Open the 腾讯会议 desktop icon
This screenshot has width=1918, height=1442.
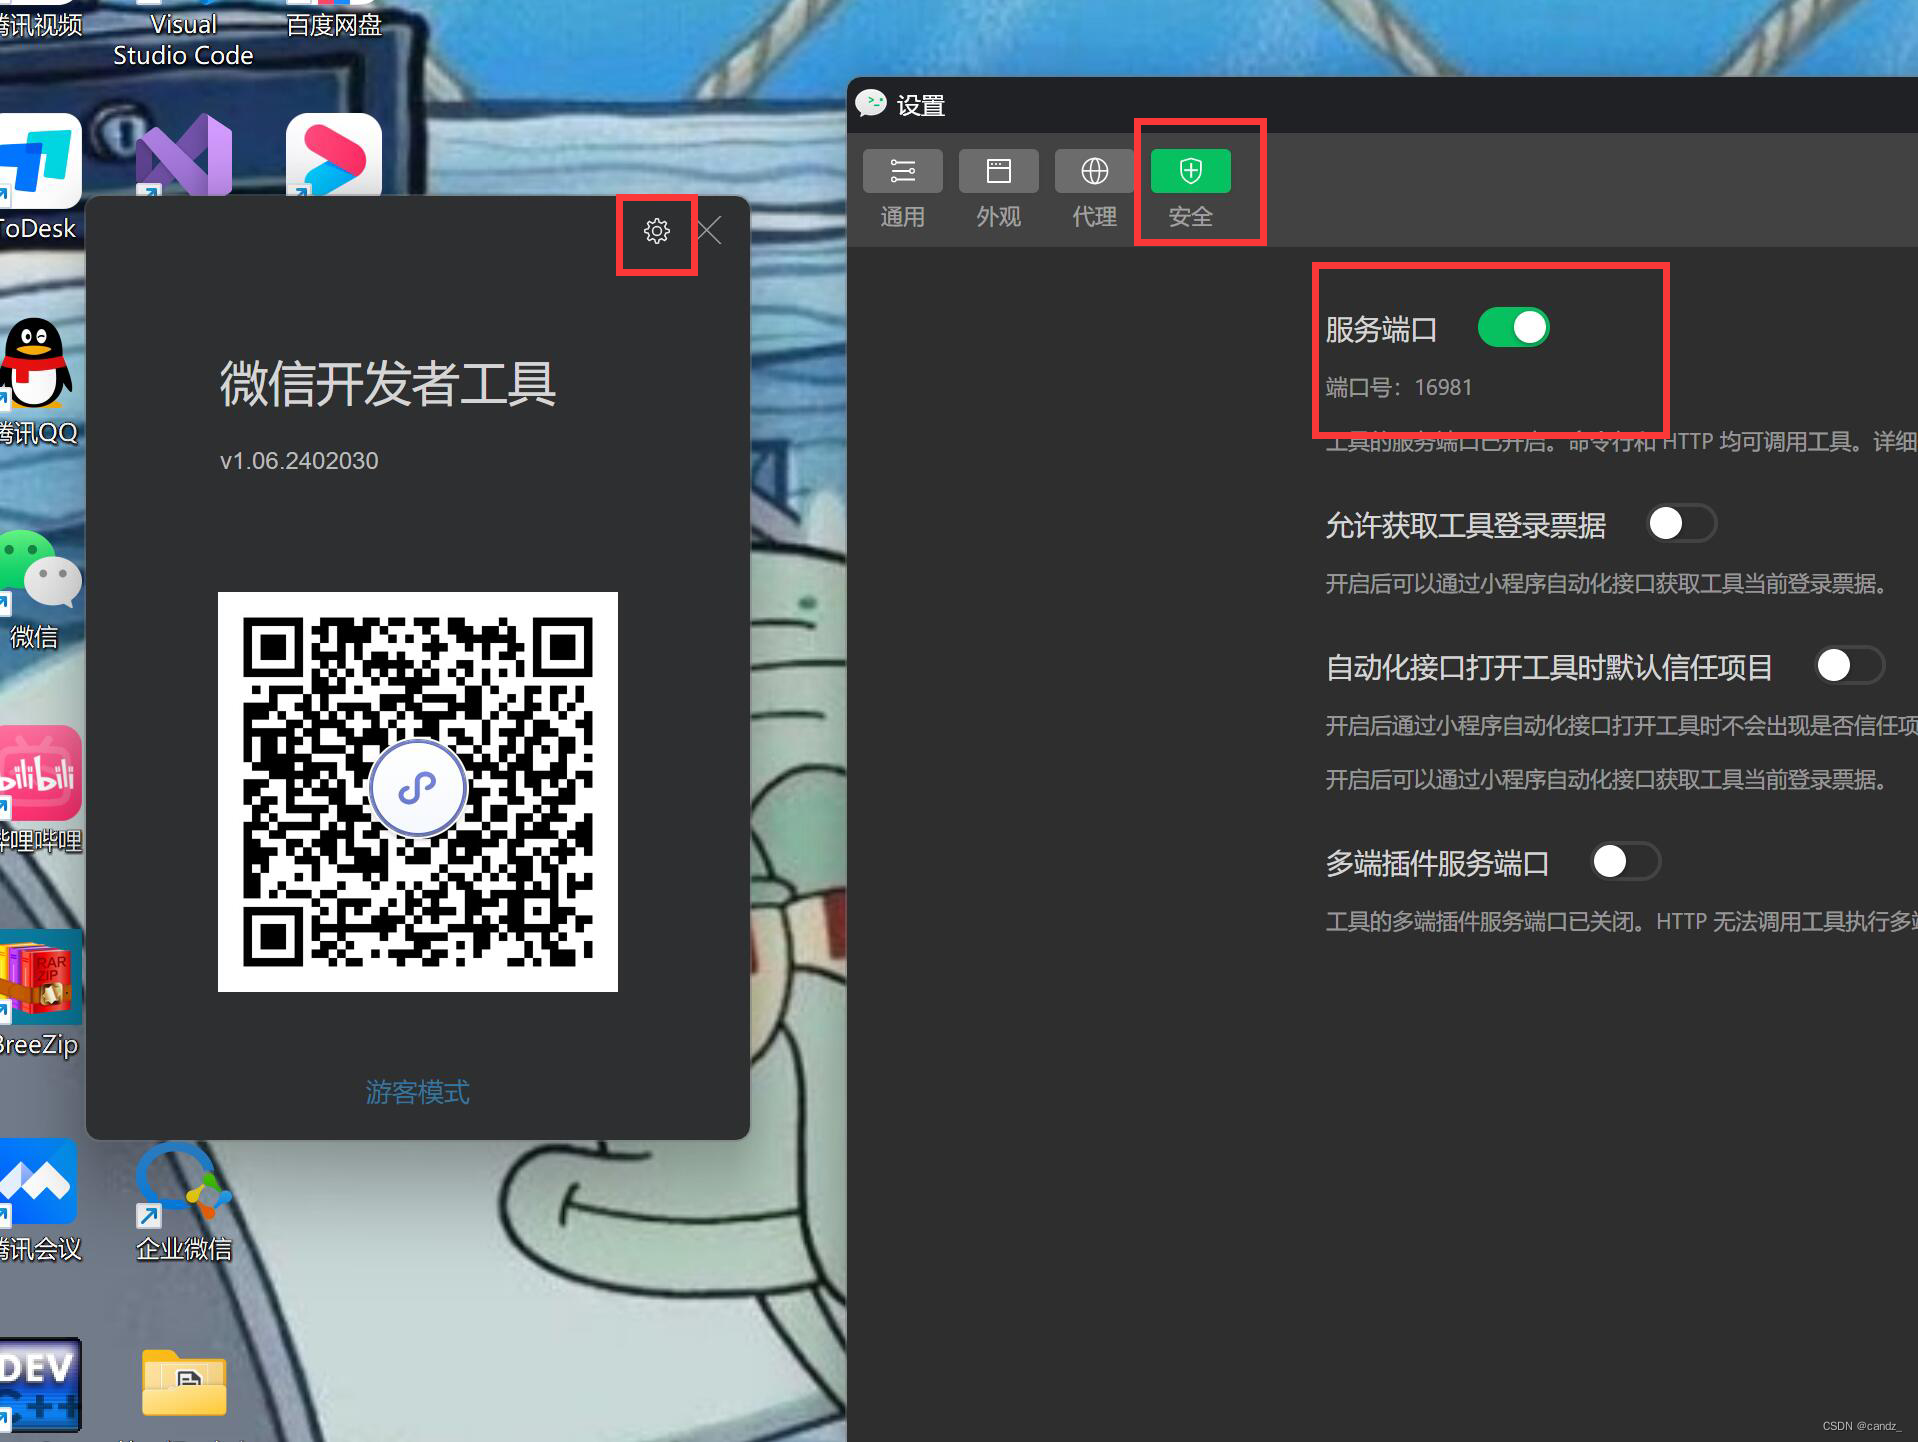coord(40,1200)
